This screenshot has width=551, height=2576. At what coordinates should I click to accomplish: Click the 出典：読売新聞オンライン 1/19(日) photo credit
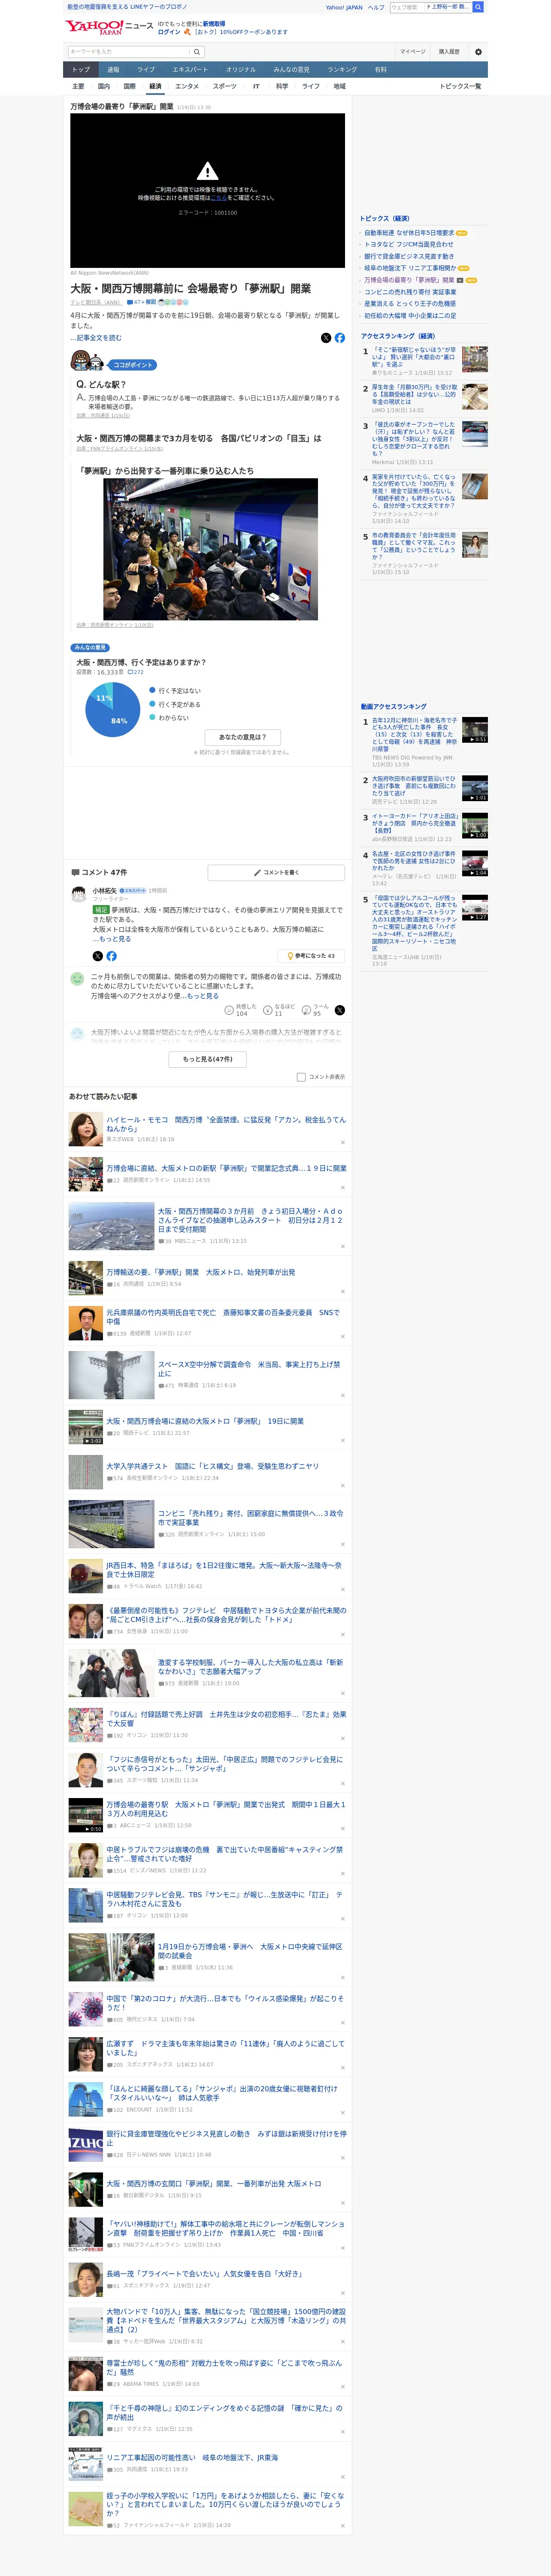tap(115, 626)
